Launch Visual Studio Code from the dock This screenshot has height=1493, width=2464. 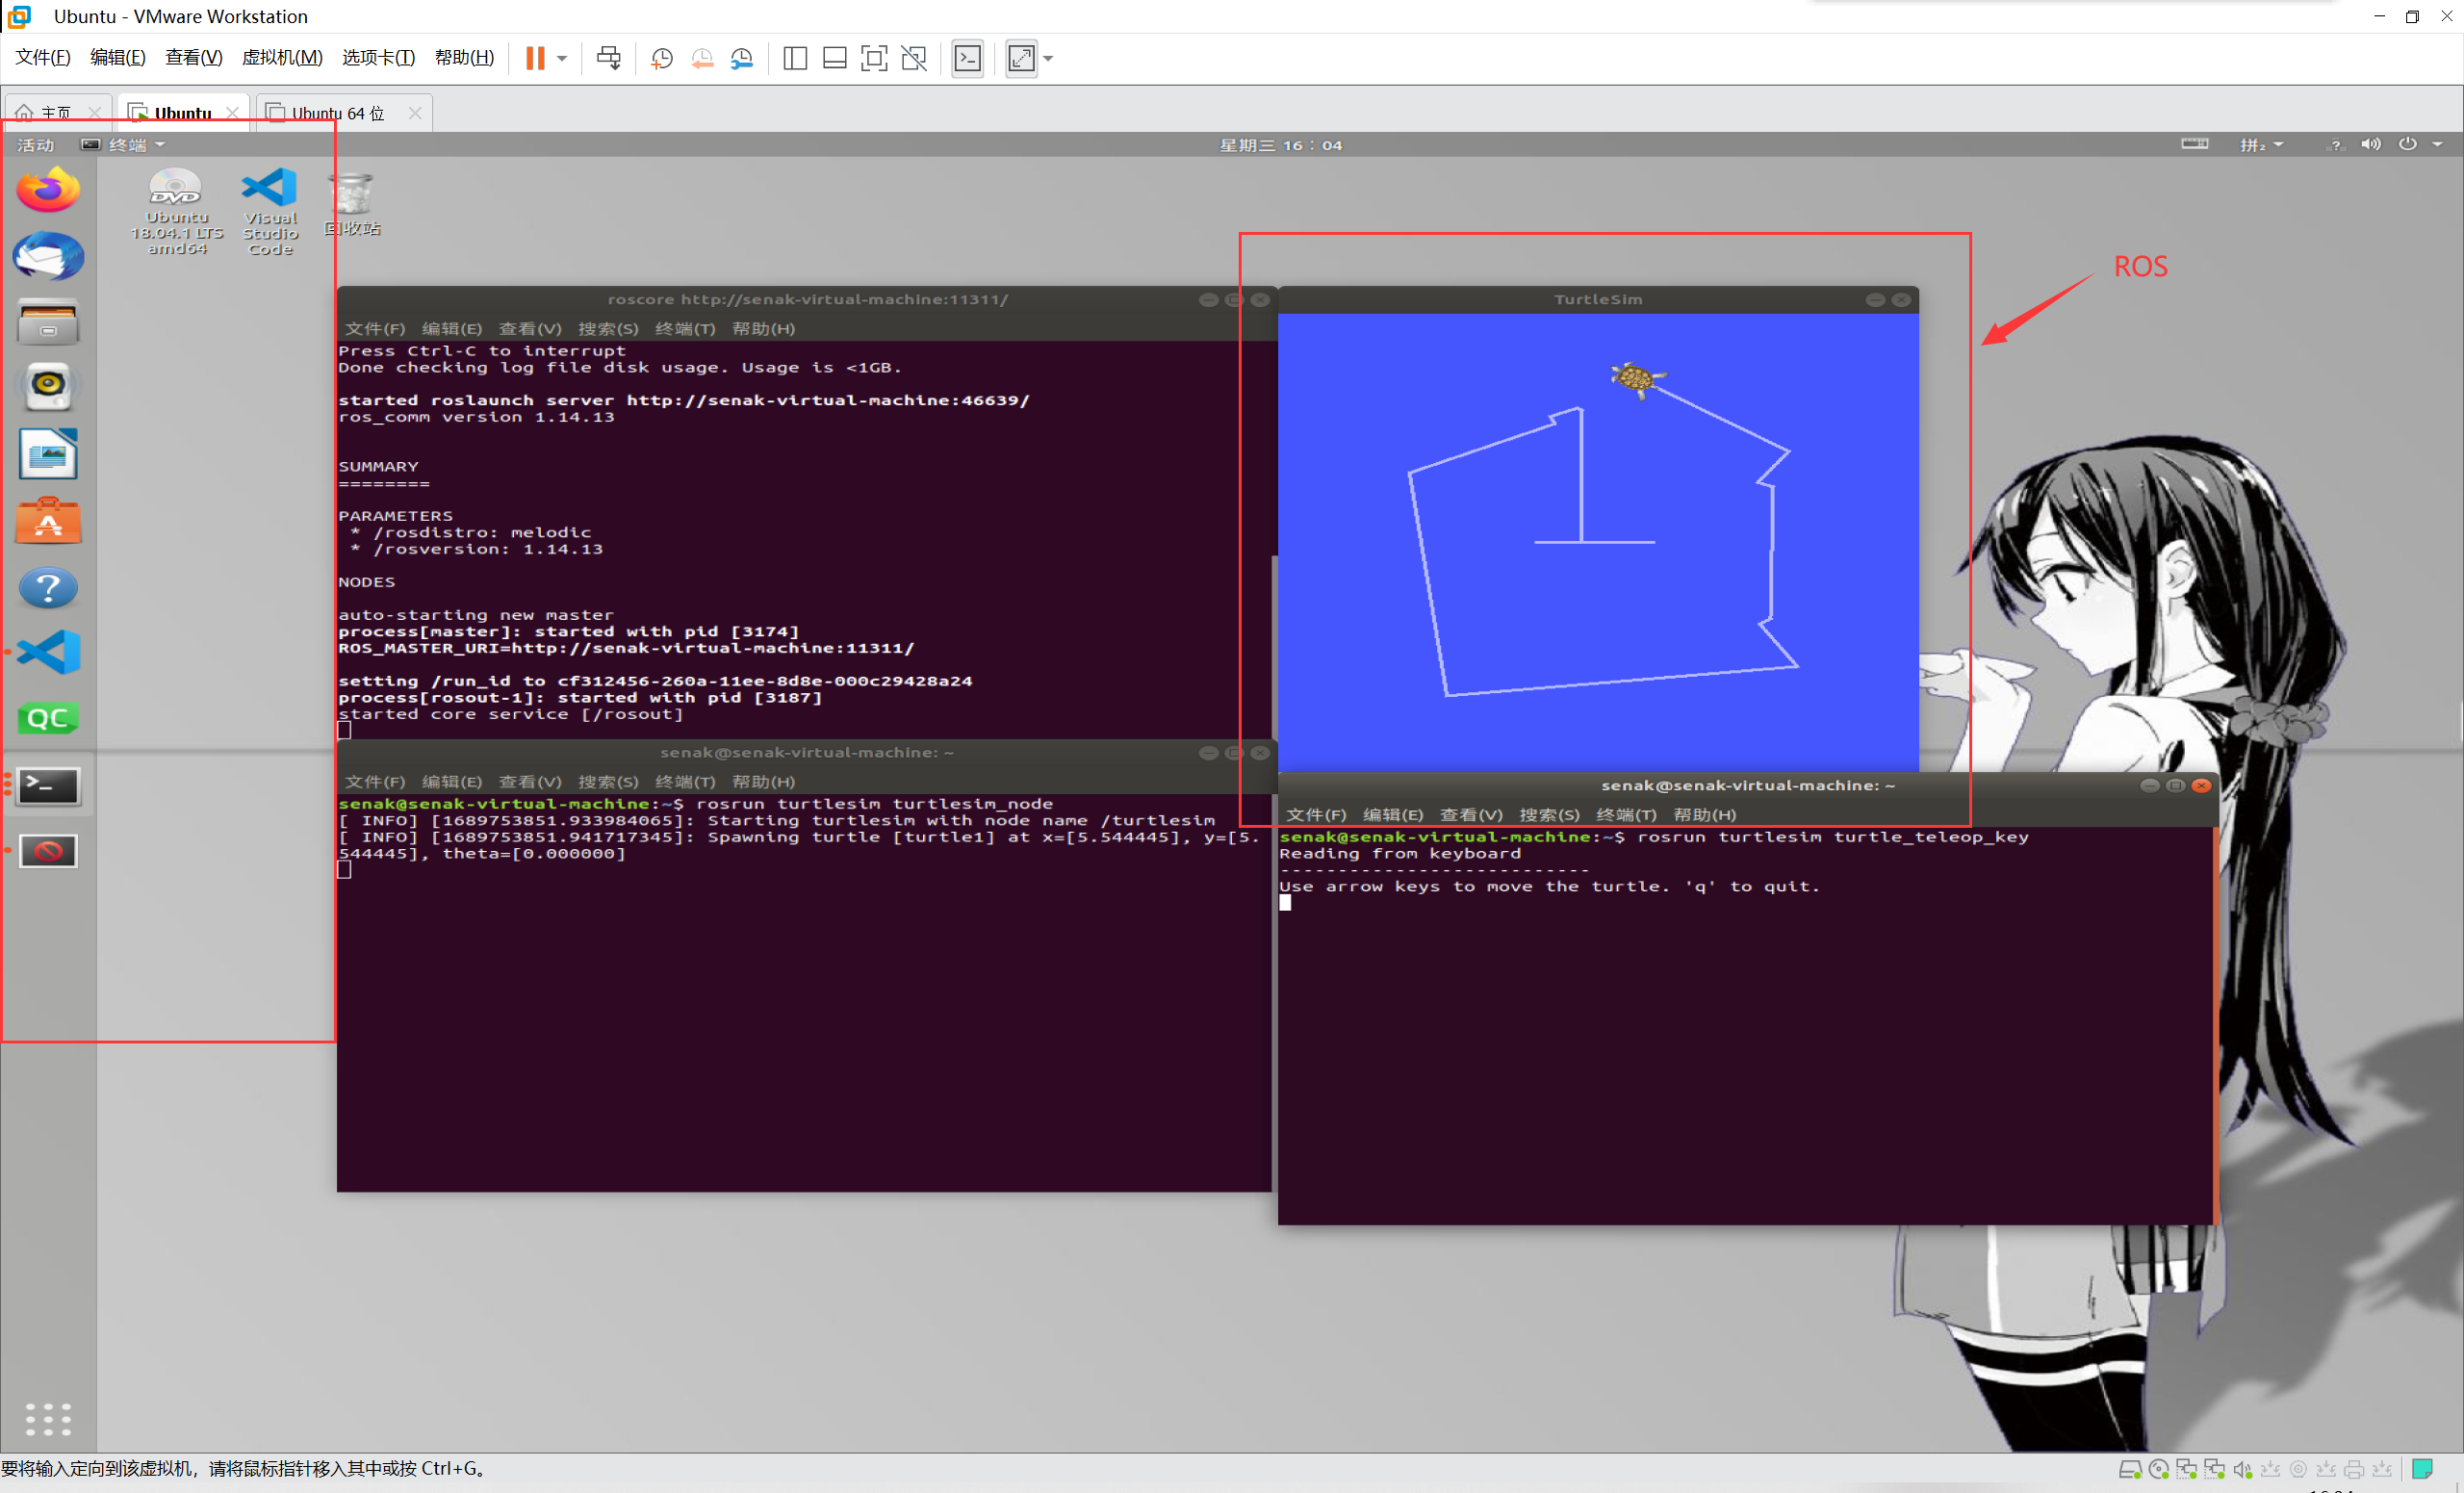48,652
